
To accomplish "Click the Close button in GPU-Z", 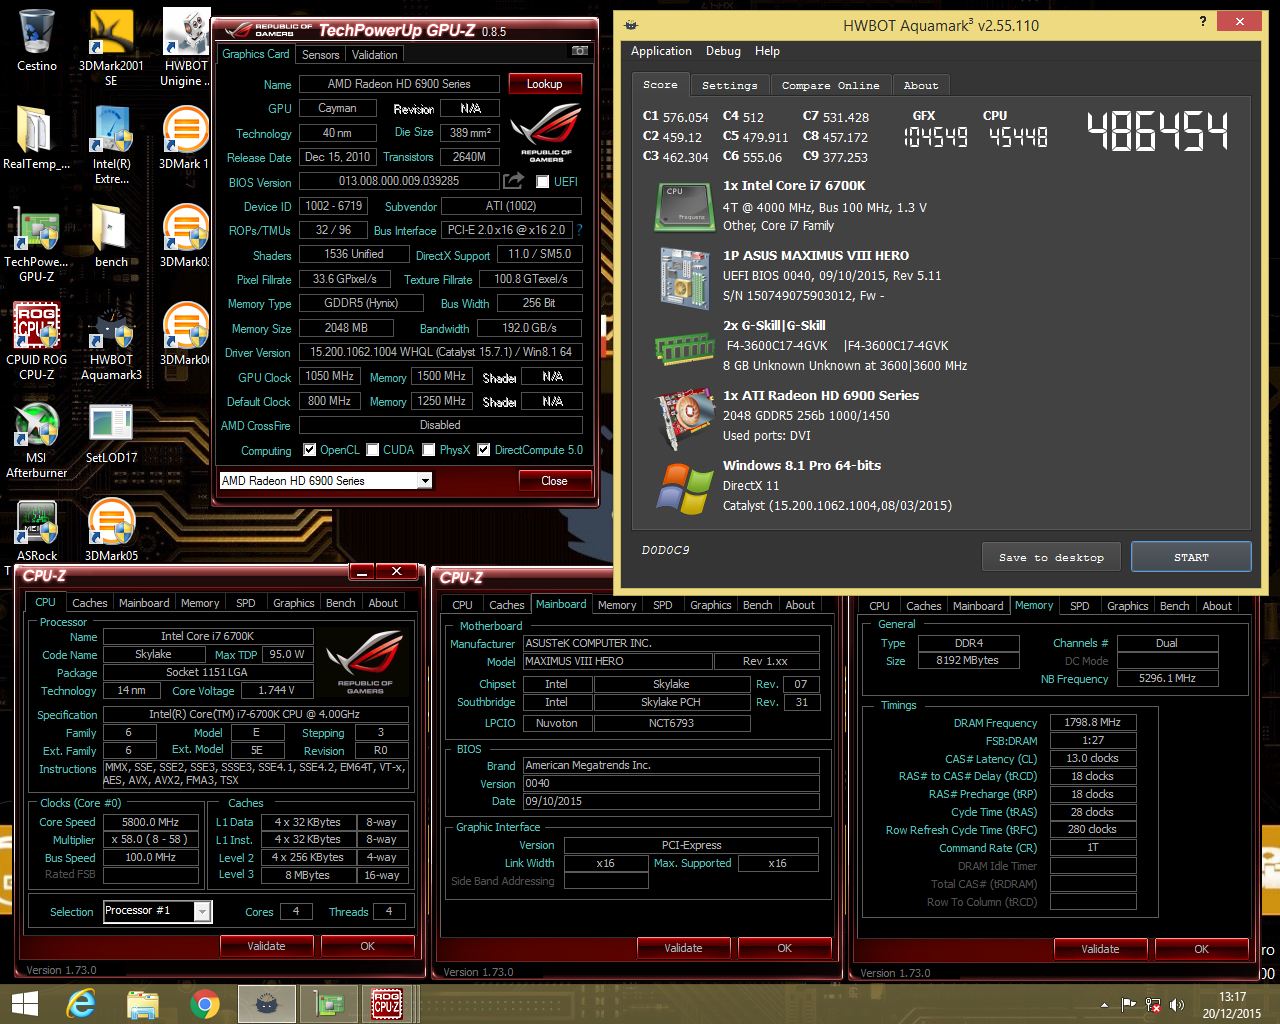I will pos(554,481).
